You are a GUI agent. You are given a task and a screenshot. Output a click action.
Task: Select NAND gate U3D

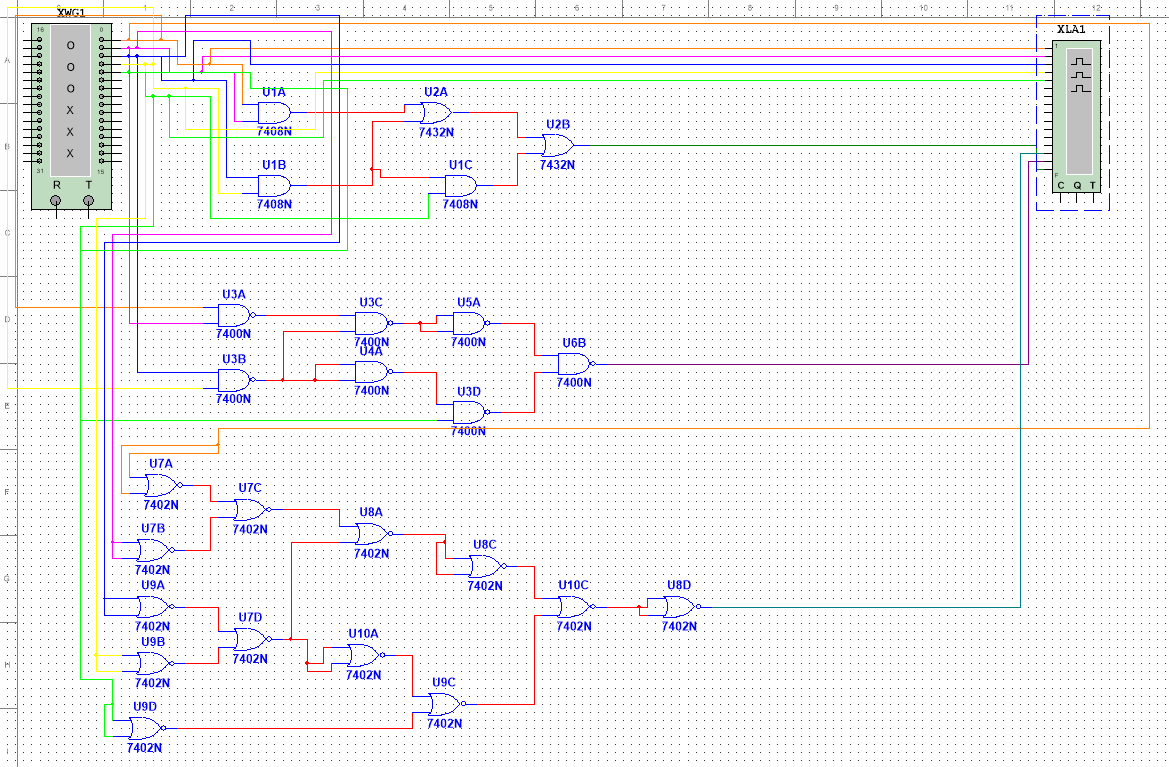pyautogui.click(x=470, y=412)
